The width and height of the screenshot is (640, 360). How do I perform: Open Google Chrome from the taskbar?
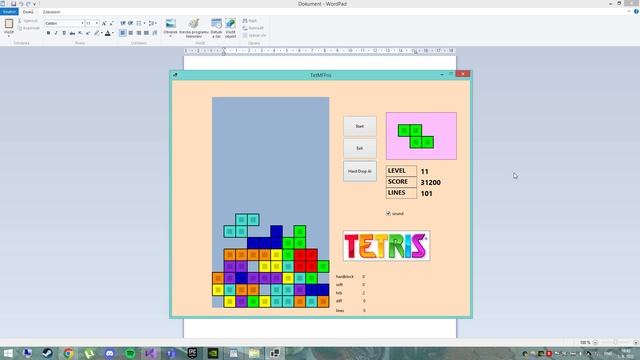click(68, 353)
